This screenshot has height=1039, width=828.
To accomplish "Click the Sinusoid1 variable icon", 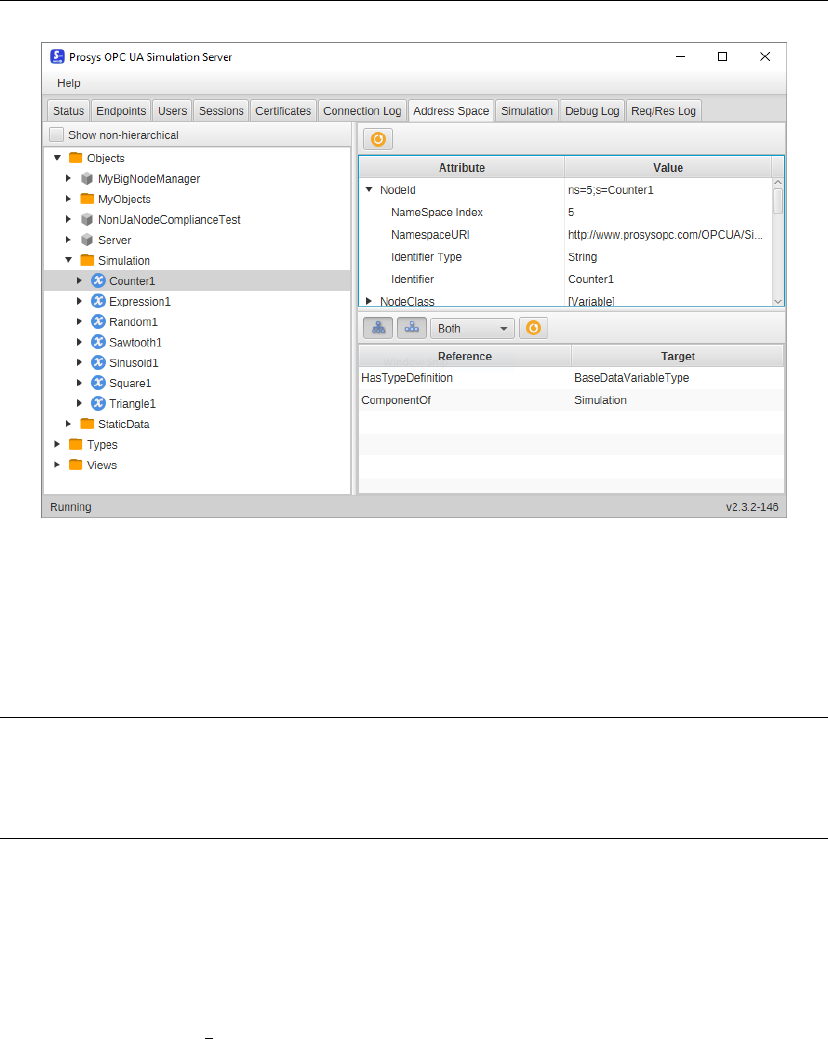I will 98,362.
